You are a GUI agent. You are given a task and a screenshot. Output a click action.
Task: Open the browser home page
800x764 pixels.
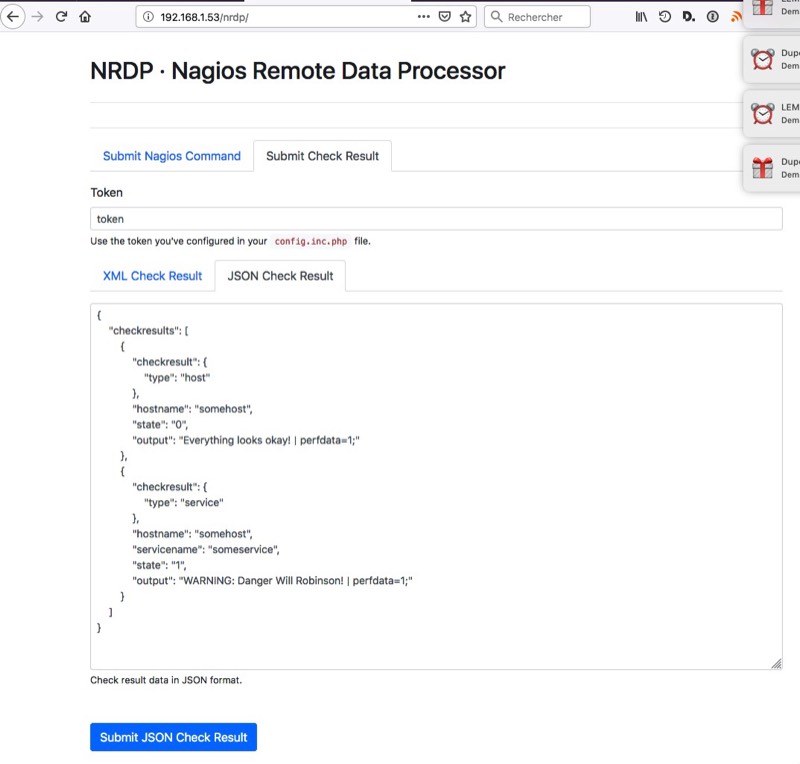(x=85, y=17)
